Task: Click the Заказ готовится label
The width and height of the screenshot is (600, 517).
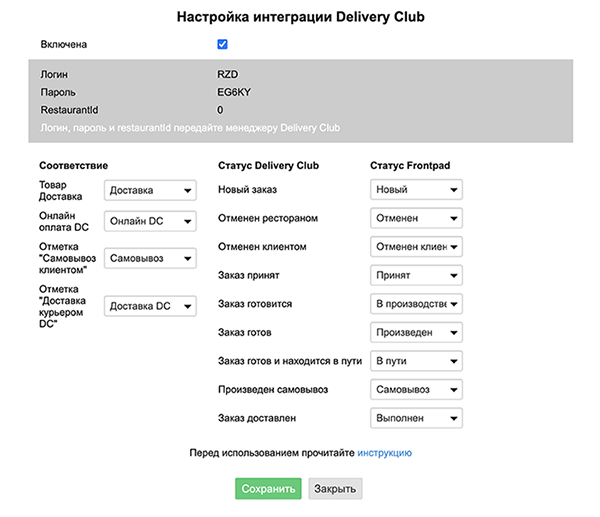Action: tap(255, 304)
